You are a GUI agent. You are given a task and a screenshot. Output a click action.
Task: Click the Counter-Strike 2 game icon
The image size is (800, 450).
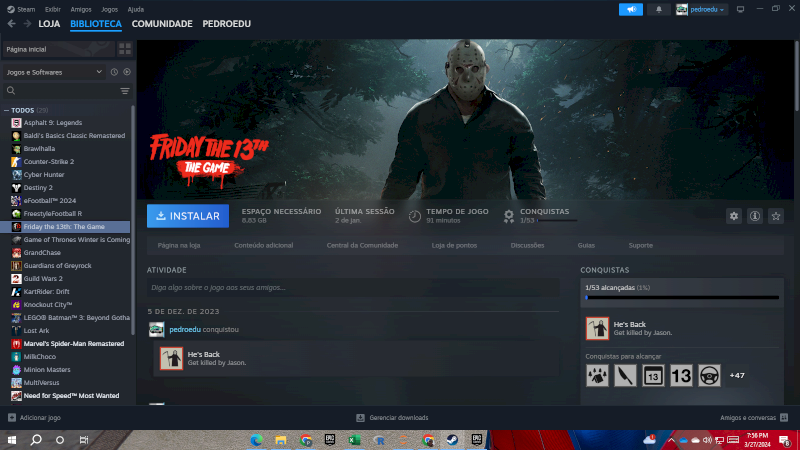pyautogui.click(x=16, y=161)
